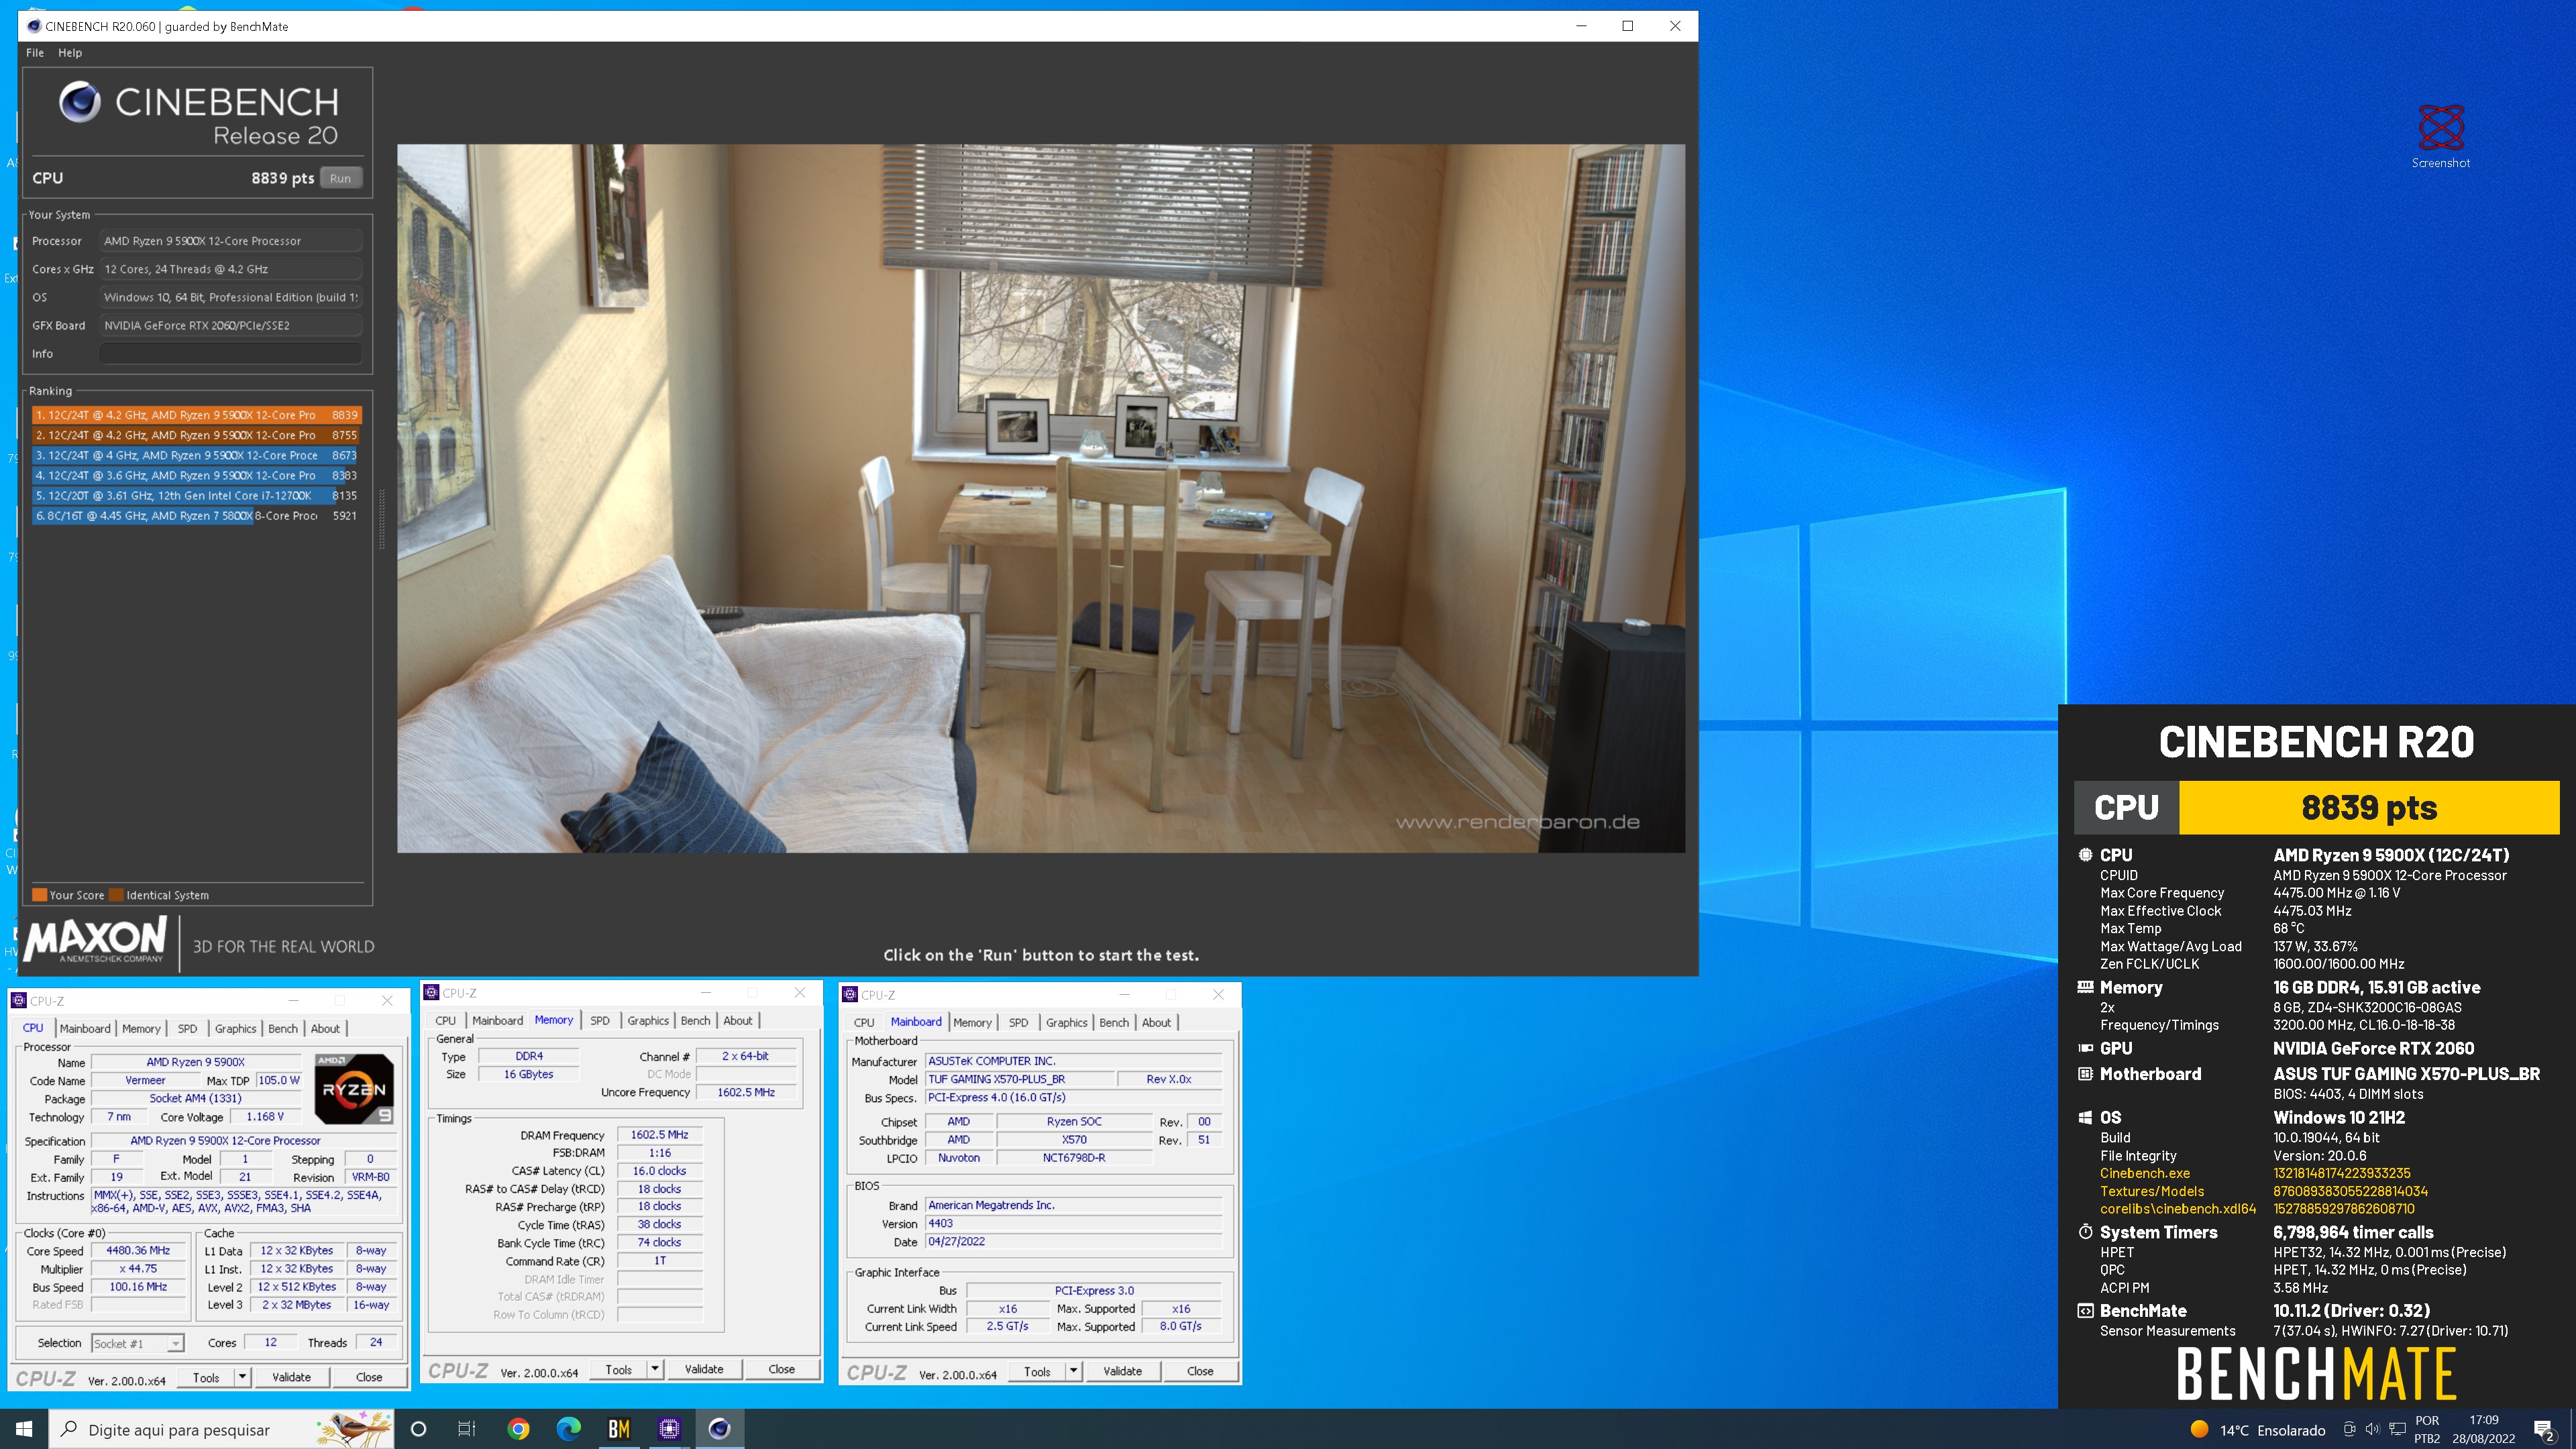Launch Microsoft Edge from taskbar
The width and height of the screenshot is (2576, 1449).
point(568,1429)
